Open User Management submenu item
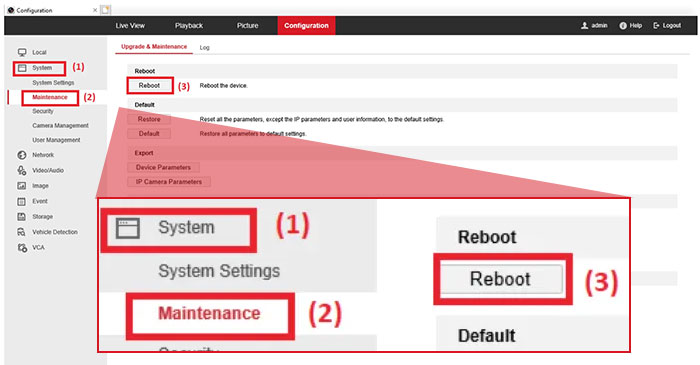 [56, 140]
